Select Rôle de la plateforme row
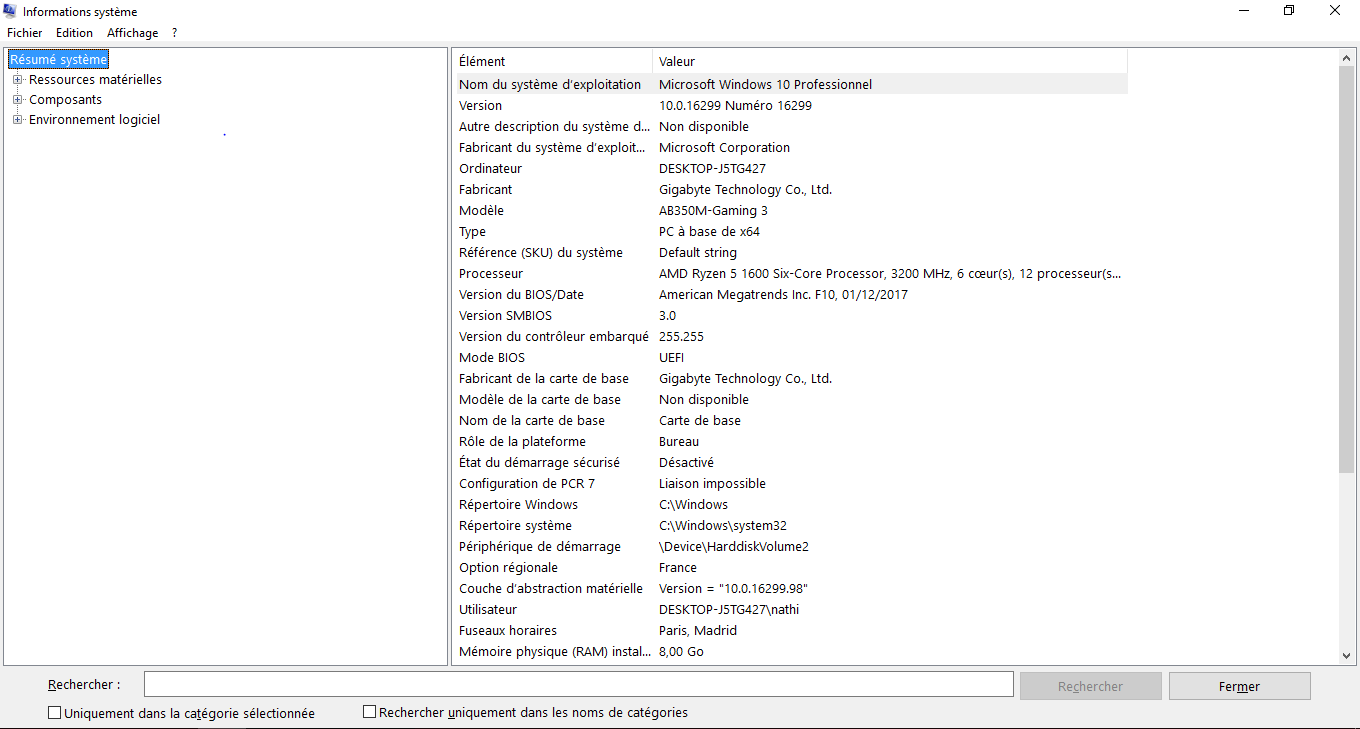The height and width of the screenshot is (729, 1360). 791,441
